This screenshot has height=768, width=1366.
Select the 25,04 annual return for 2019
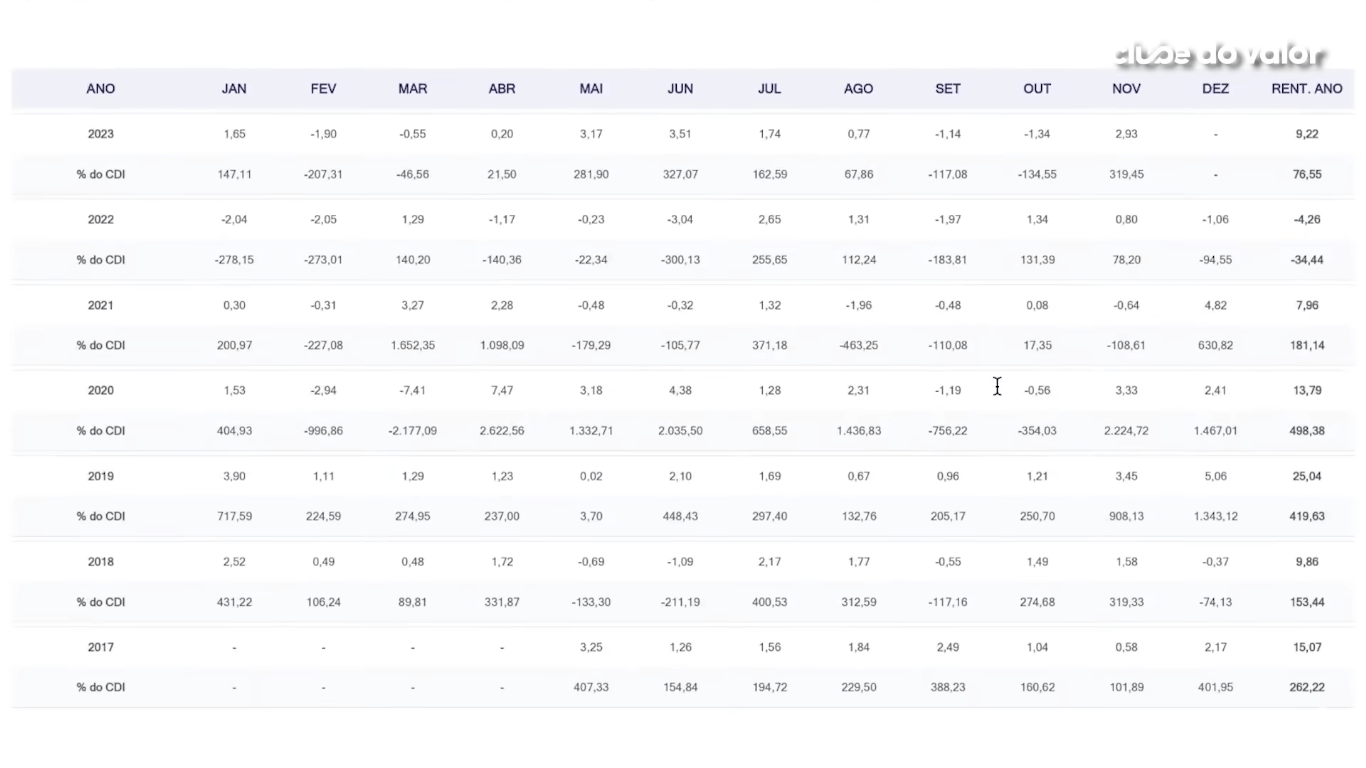tap(1306, 476)
